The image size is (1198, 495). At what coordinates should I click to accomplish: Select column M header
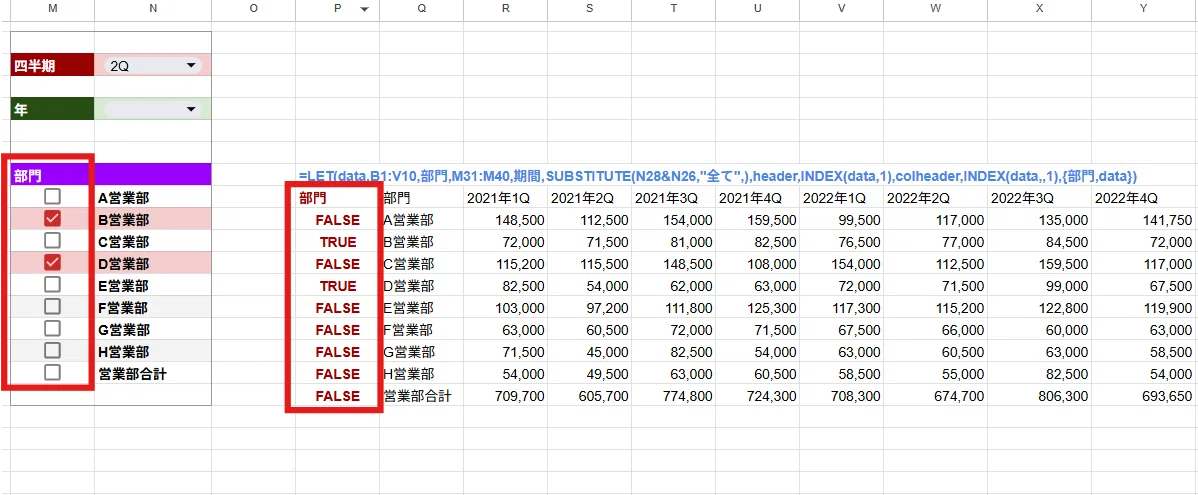pos(52,8)
